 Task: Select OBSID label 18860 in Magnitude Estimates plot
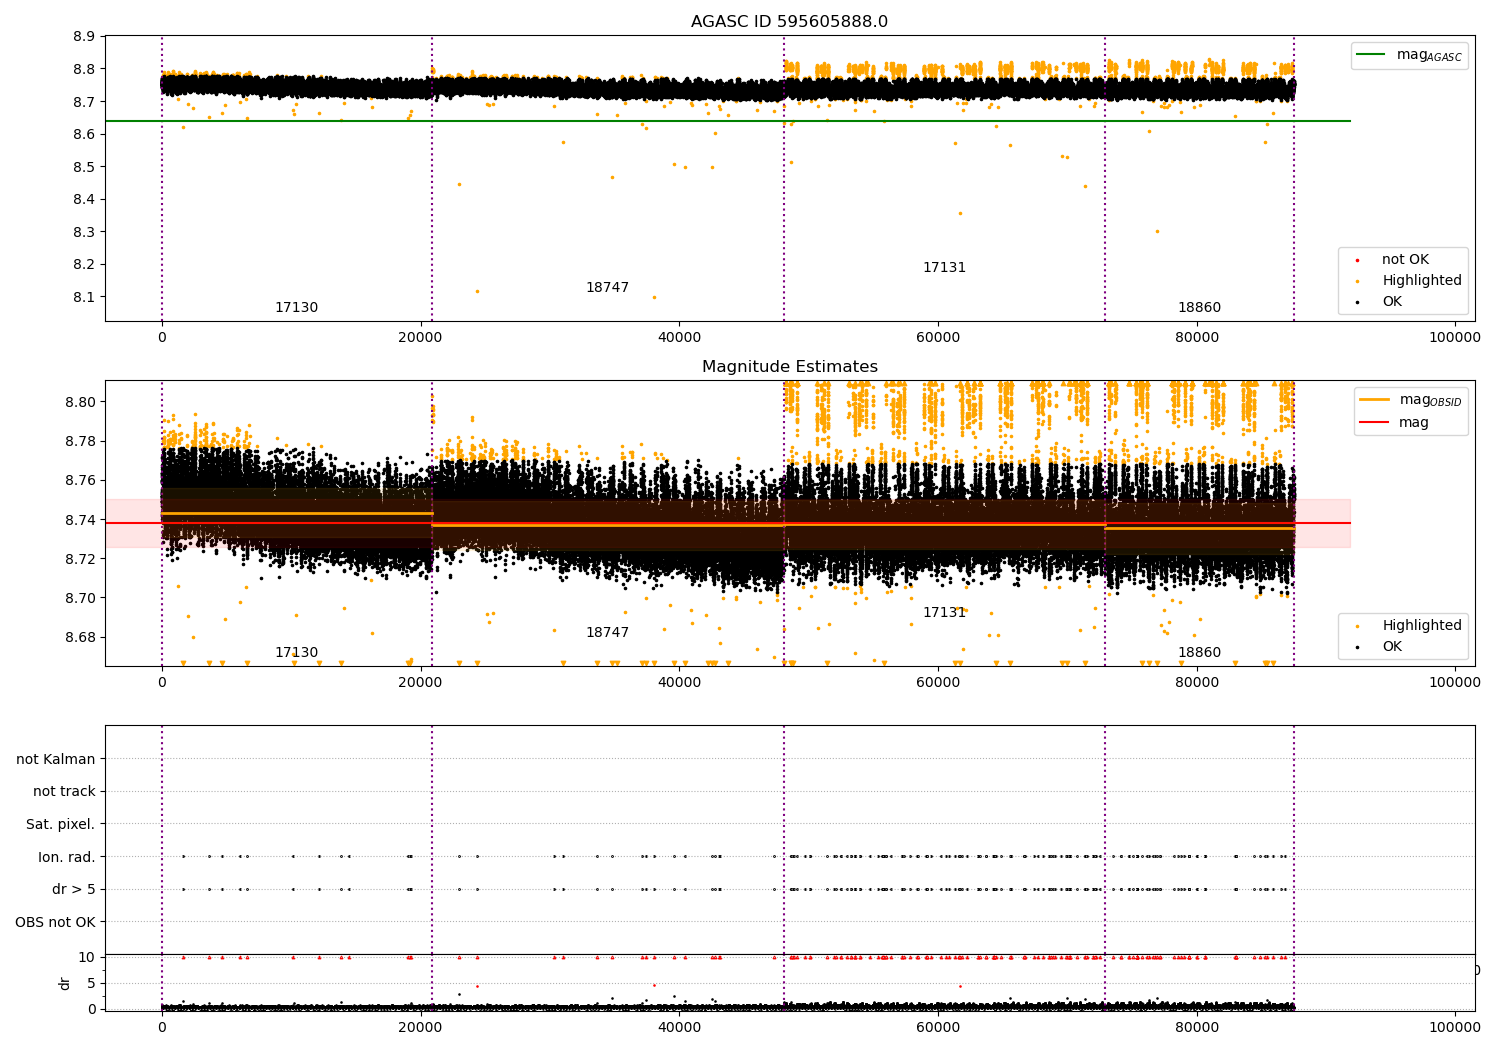click(1198, 653)
